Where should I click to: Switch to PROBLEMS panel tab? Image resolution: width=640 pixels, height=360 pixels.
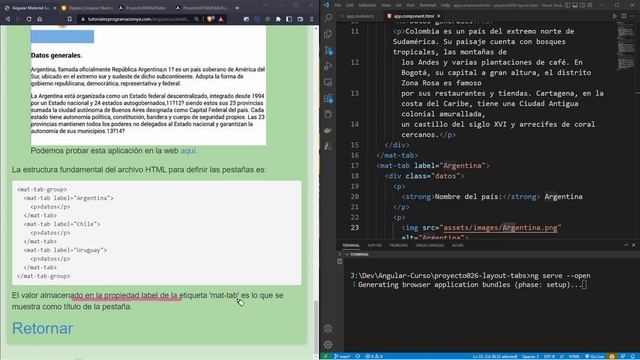pos(398,245)
